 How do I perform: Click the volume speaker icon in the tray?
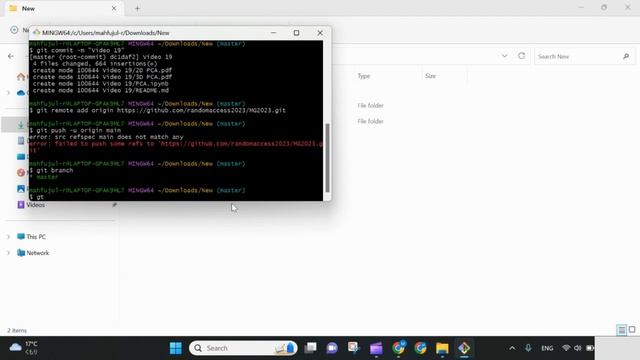(x=578, y=348)
